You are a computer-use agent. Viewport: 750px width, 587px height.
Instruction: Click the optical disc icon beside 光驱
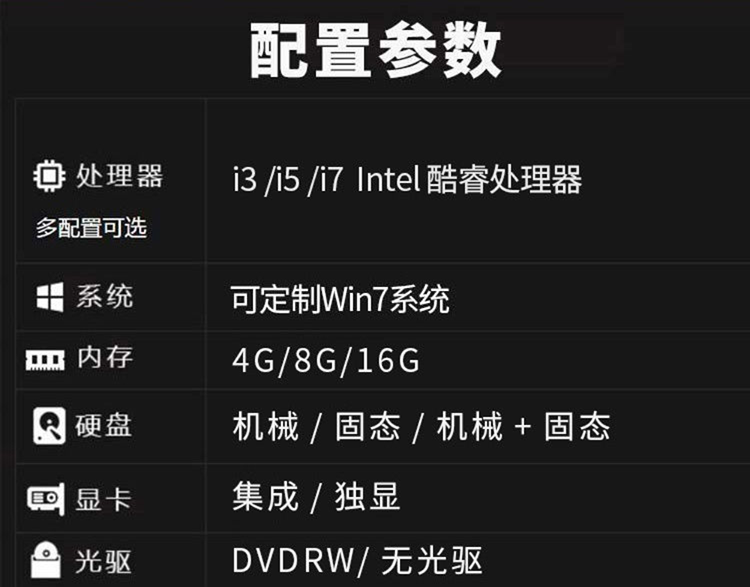[46, 559]
